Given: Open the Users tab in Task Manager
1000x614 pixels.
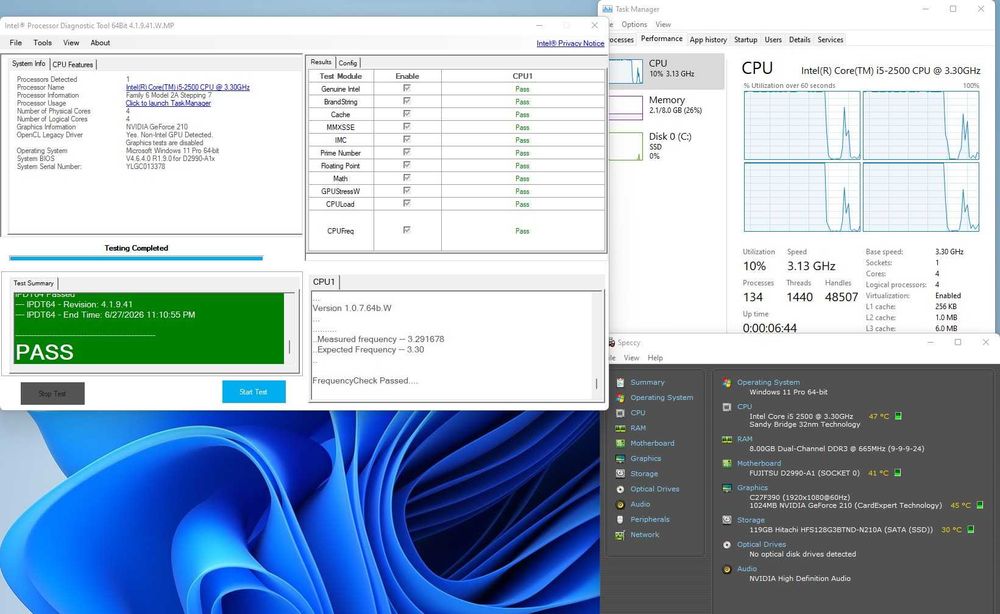Looking at the screenshot, I should click(x=773, y=40).
